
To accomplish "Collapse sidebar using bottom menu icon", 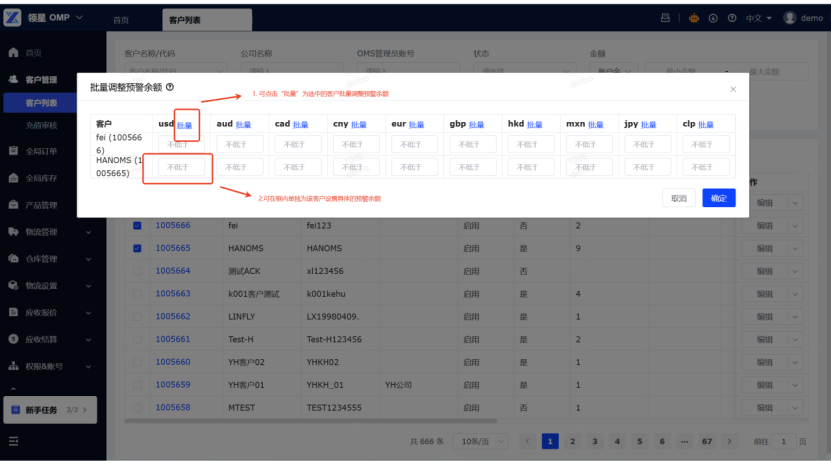I will pyautogui.click(x=14, y=441).
